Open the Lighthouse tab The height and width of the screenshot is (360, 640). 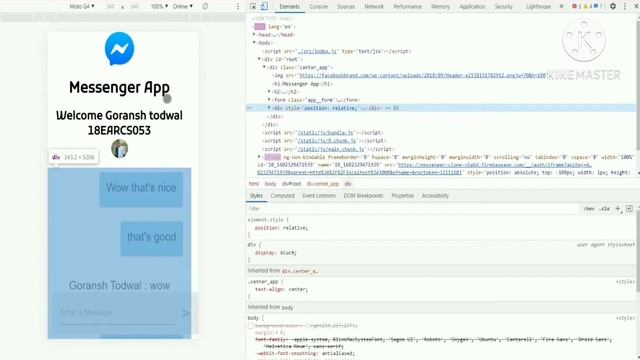[x=538, y=7]
